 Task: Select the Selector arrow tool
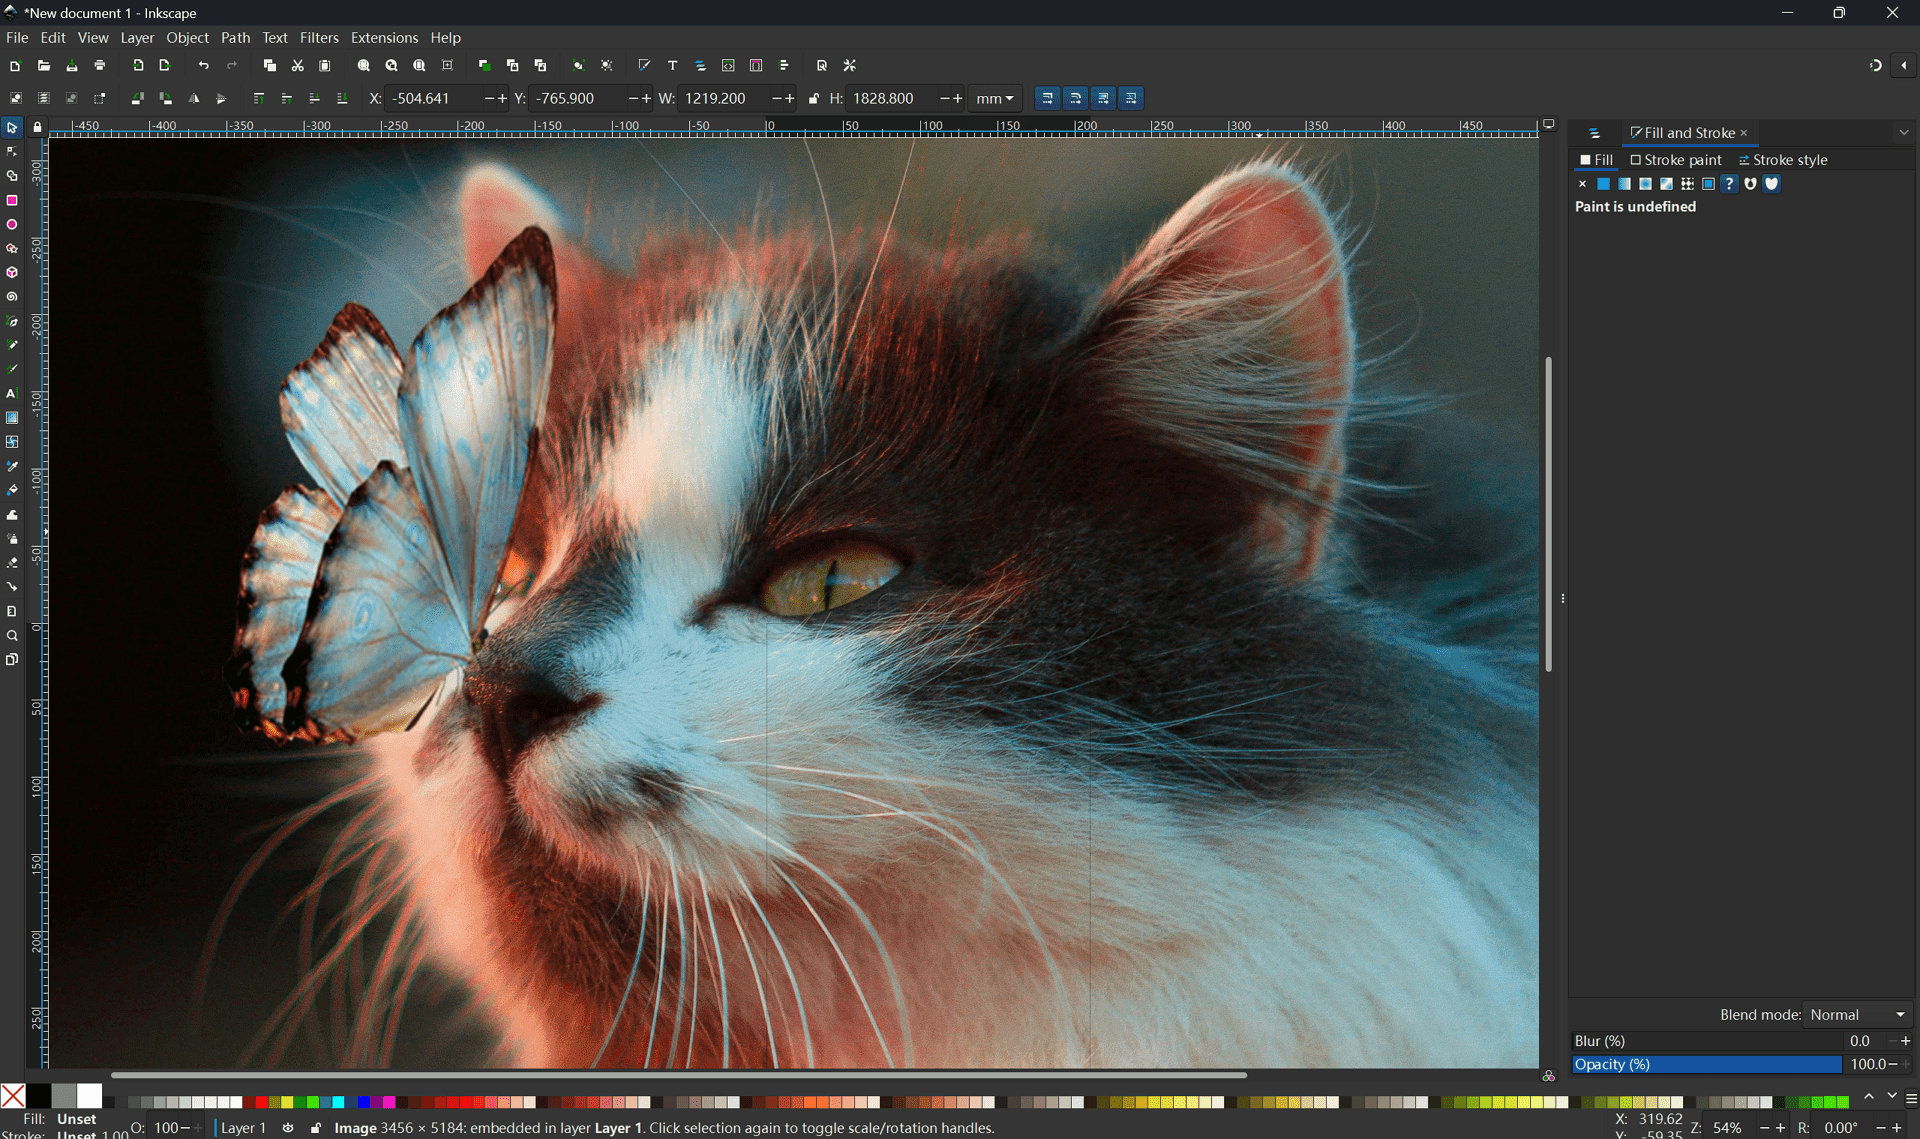pos(12,128)
